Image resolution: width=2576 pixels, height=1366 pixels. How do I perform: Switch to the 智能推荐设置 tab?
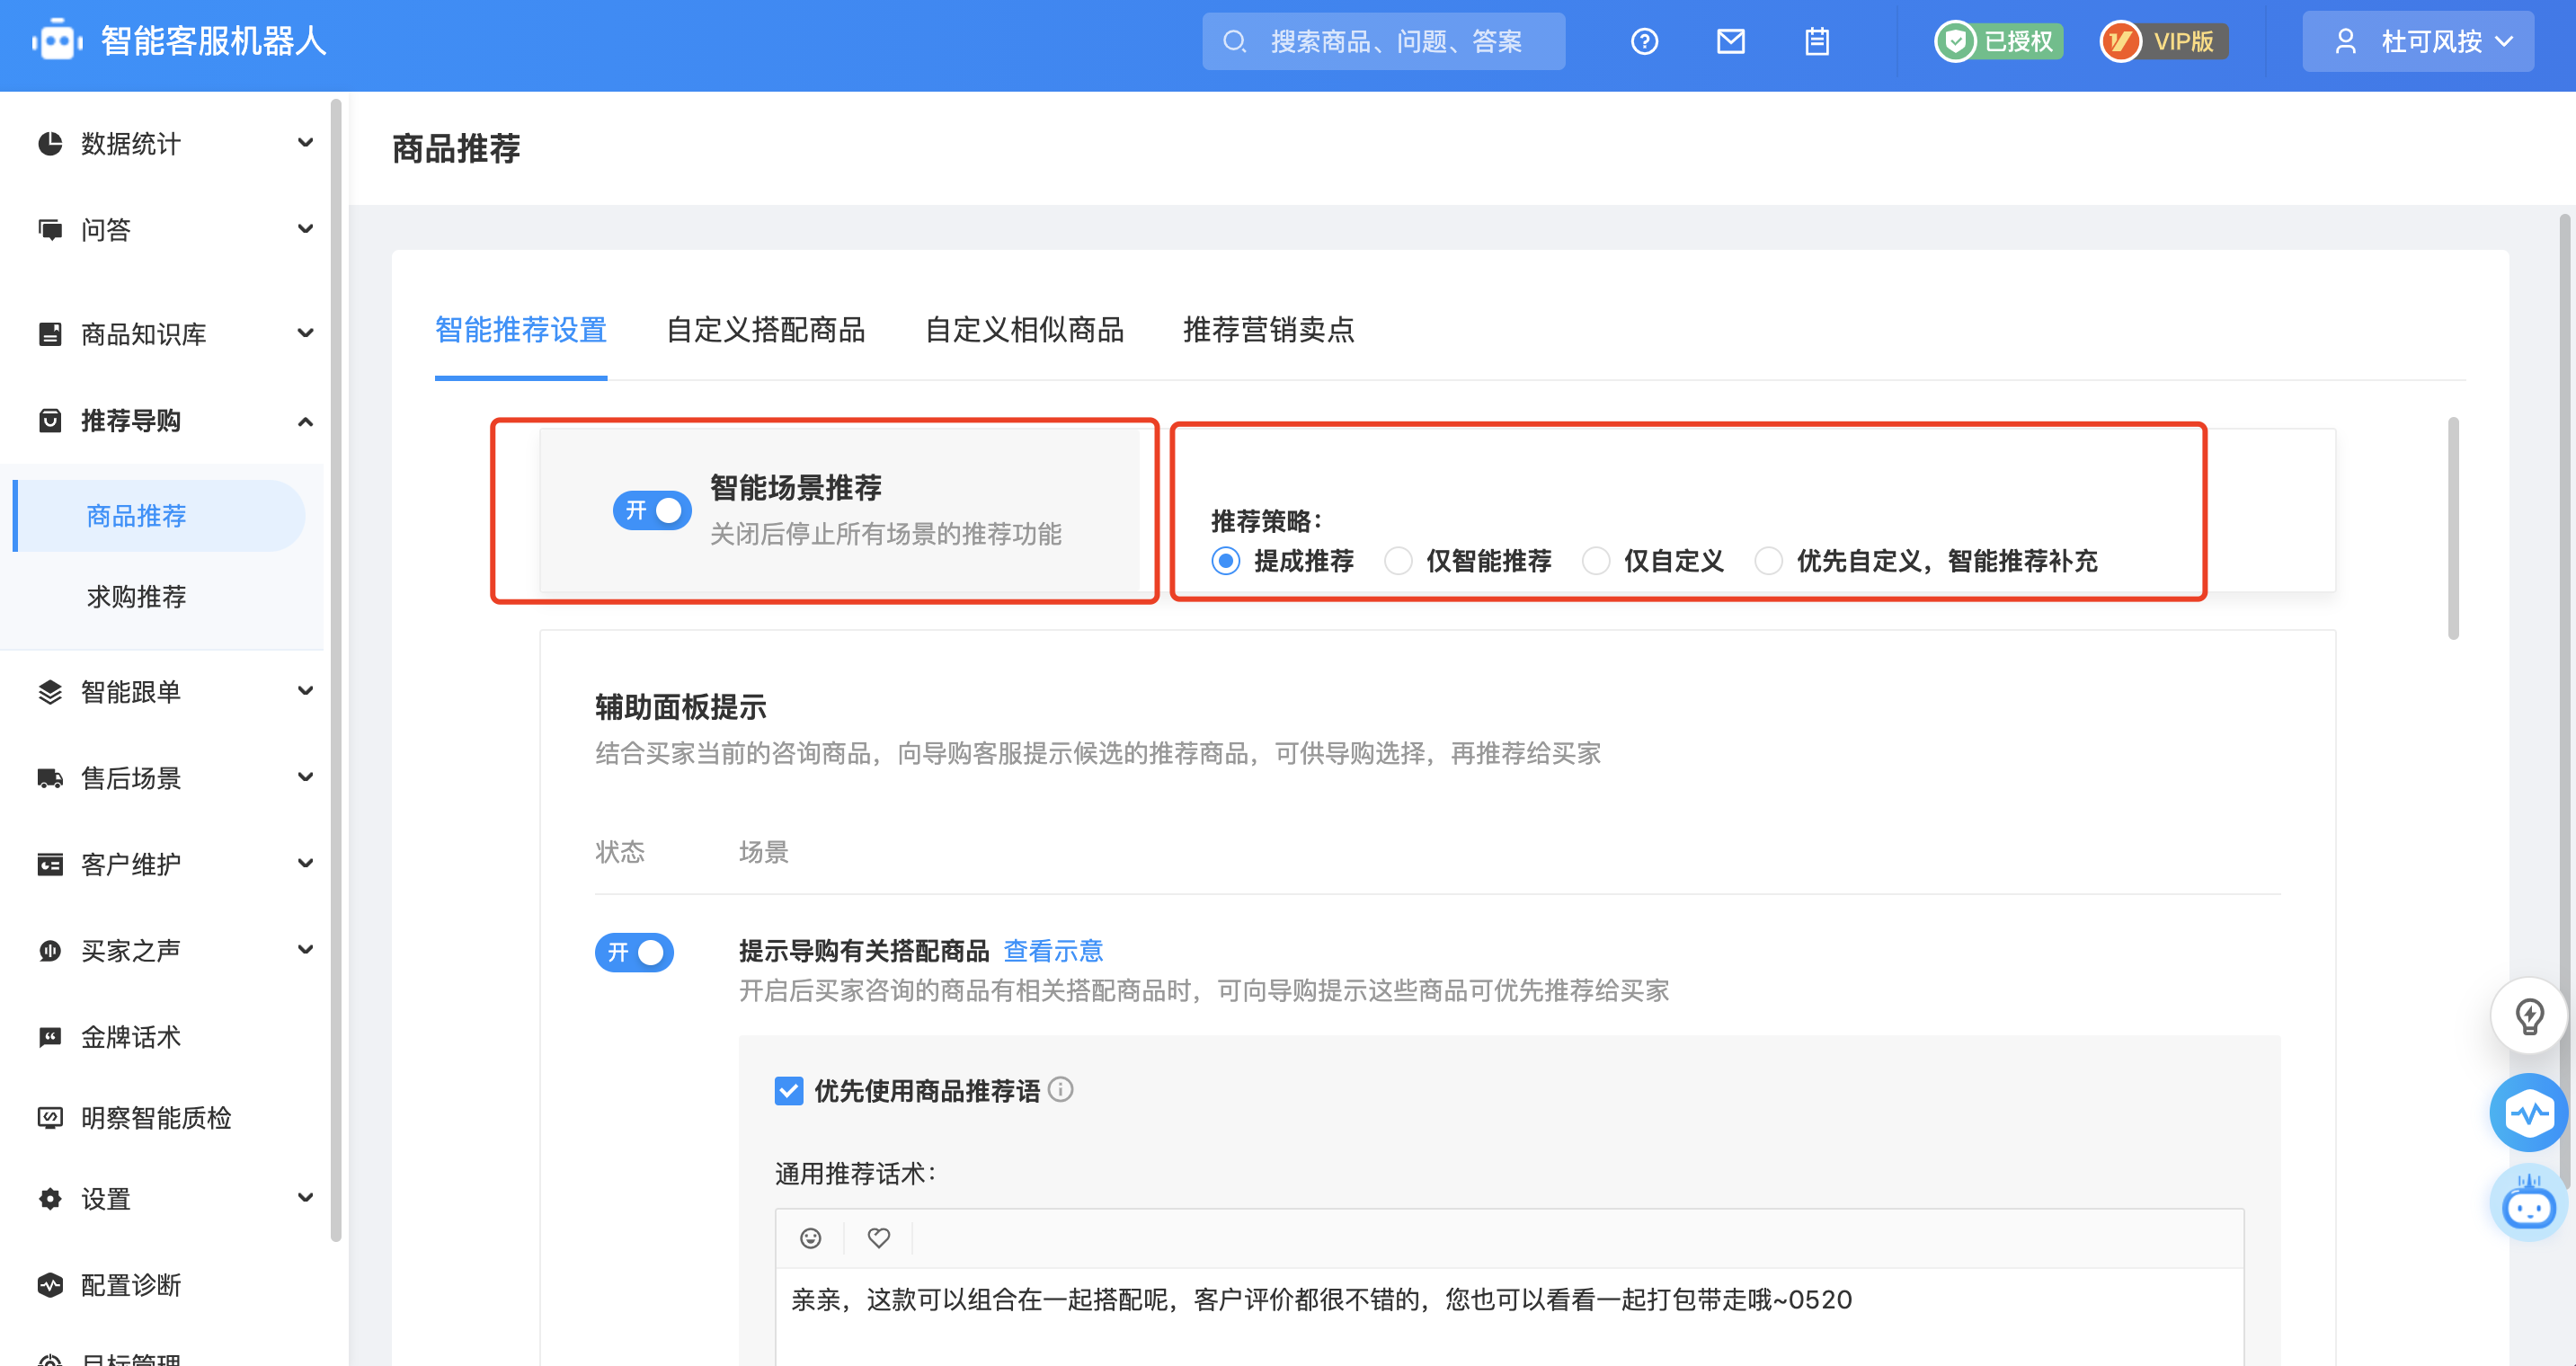[x=521, y=330]
